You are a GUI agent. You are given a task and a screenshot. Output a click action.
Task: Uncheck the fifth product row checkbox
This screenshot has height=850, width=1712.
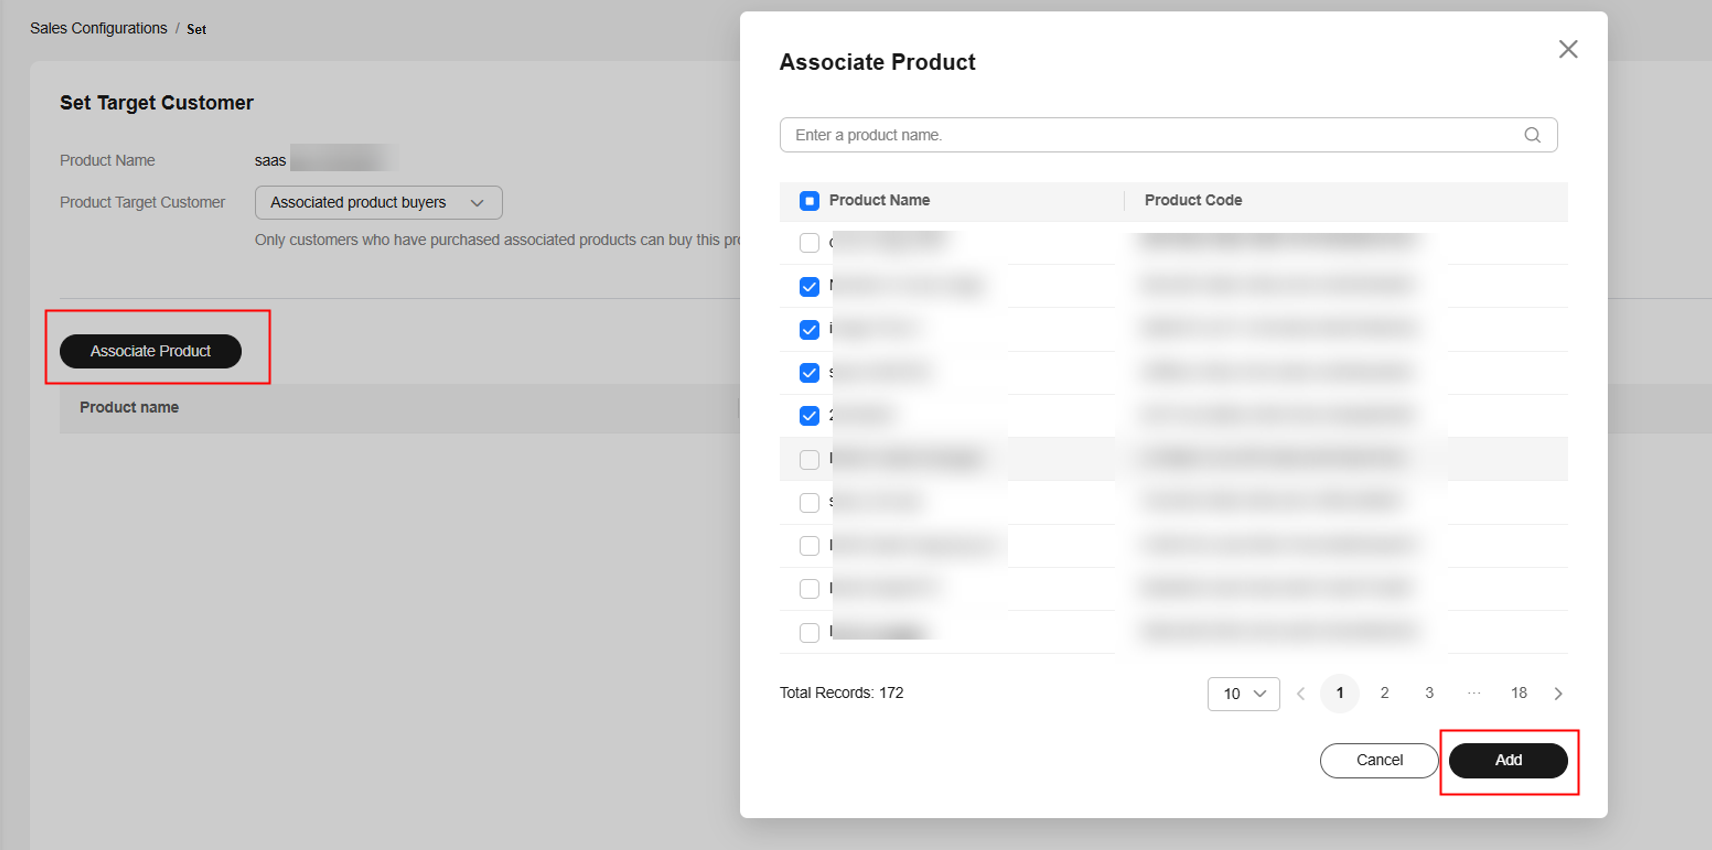[809, 416]
